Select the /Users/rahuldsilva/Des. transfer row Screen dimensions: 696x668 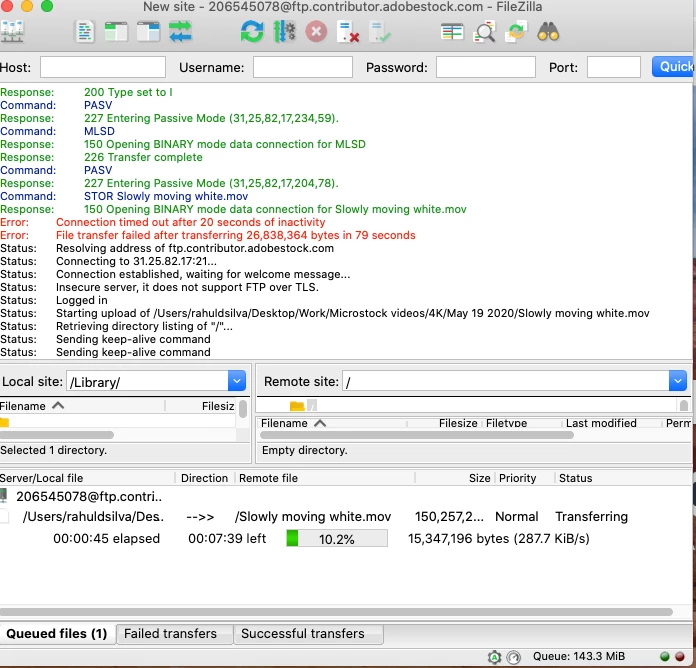93,517
